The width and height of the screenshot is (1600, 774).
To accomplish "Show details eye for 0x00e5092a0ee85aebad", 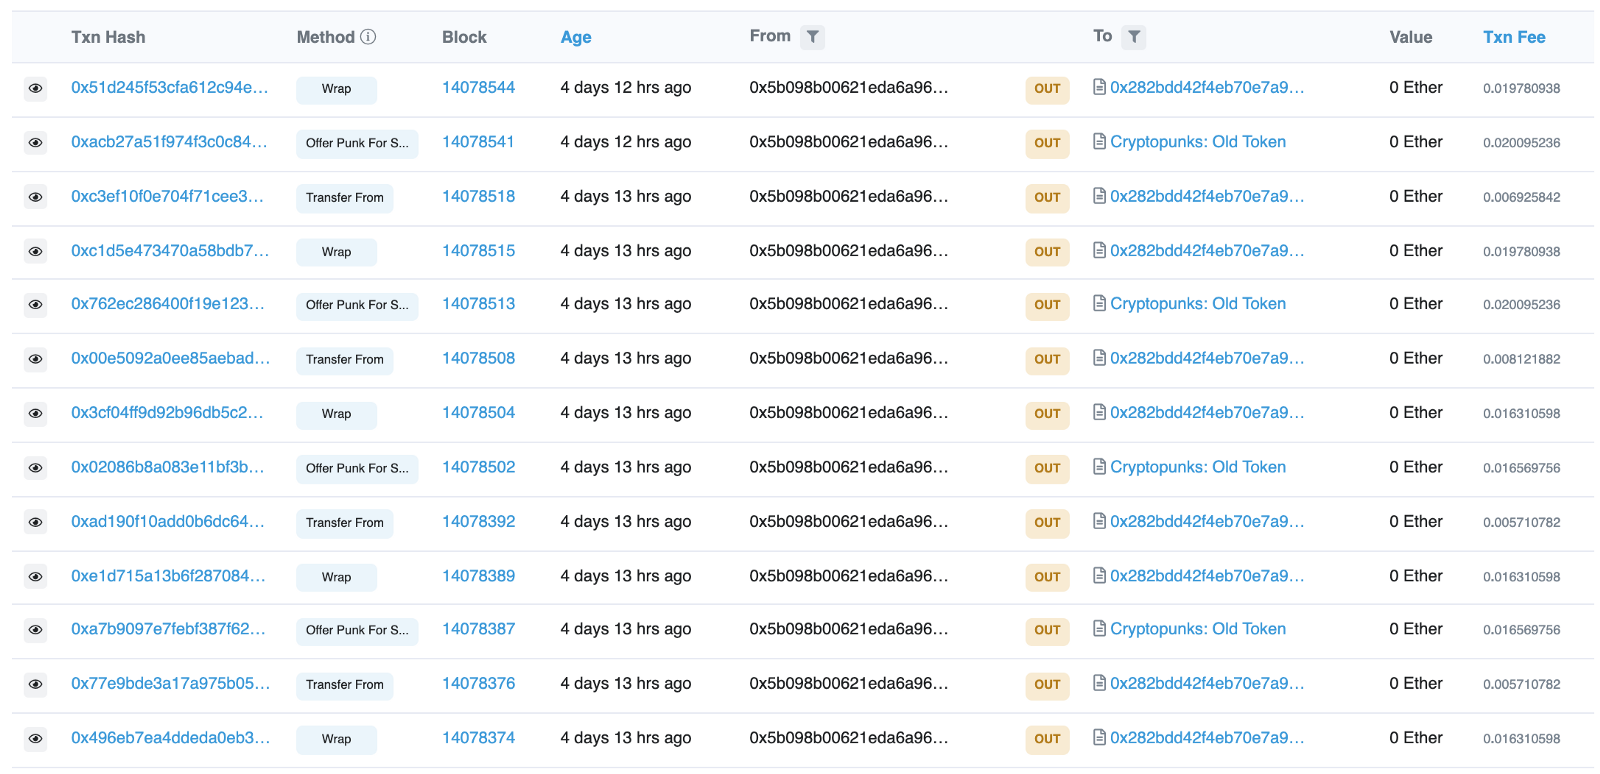I will [35, 359].
